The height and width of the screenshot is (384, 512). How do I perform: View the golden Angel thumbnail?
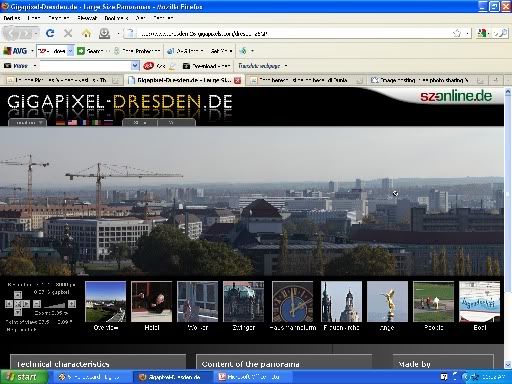click(x=387, y=302)
